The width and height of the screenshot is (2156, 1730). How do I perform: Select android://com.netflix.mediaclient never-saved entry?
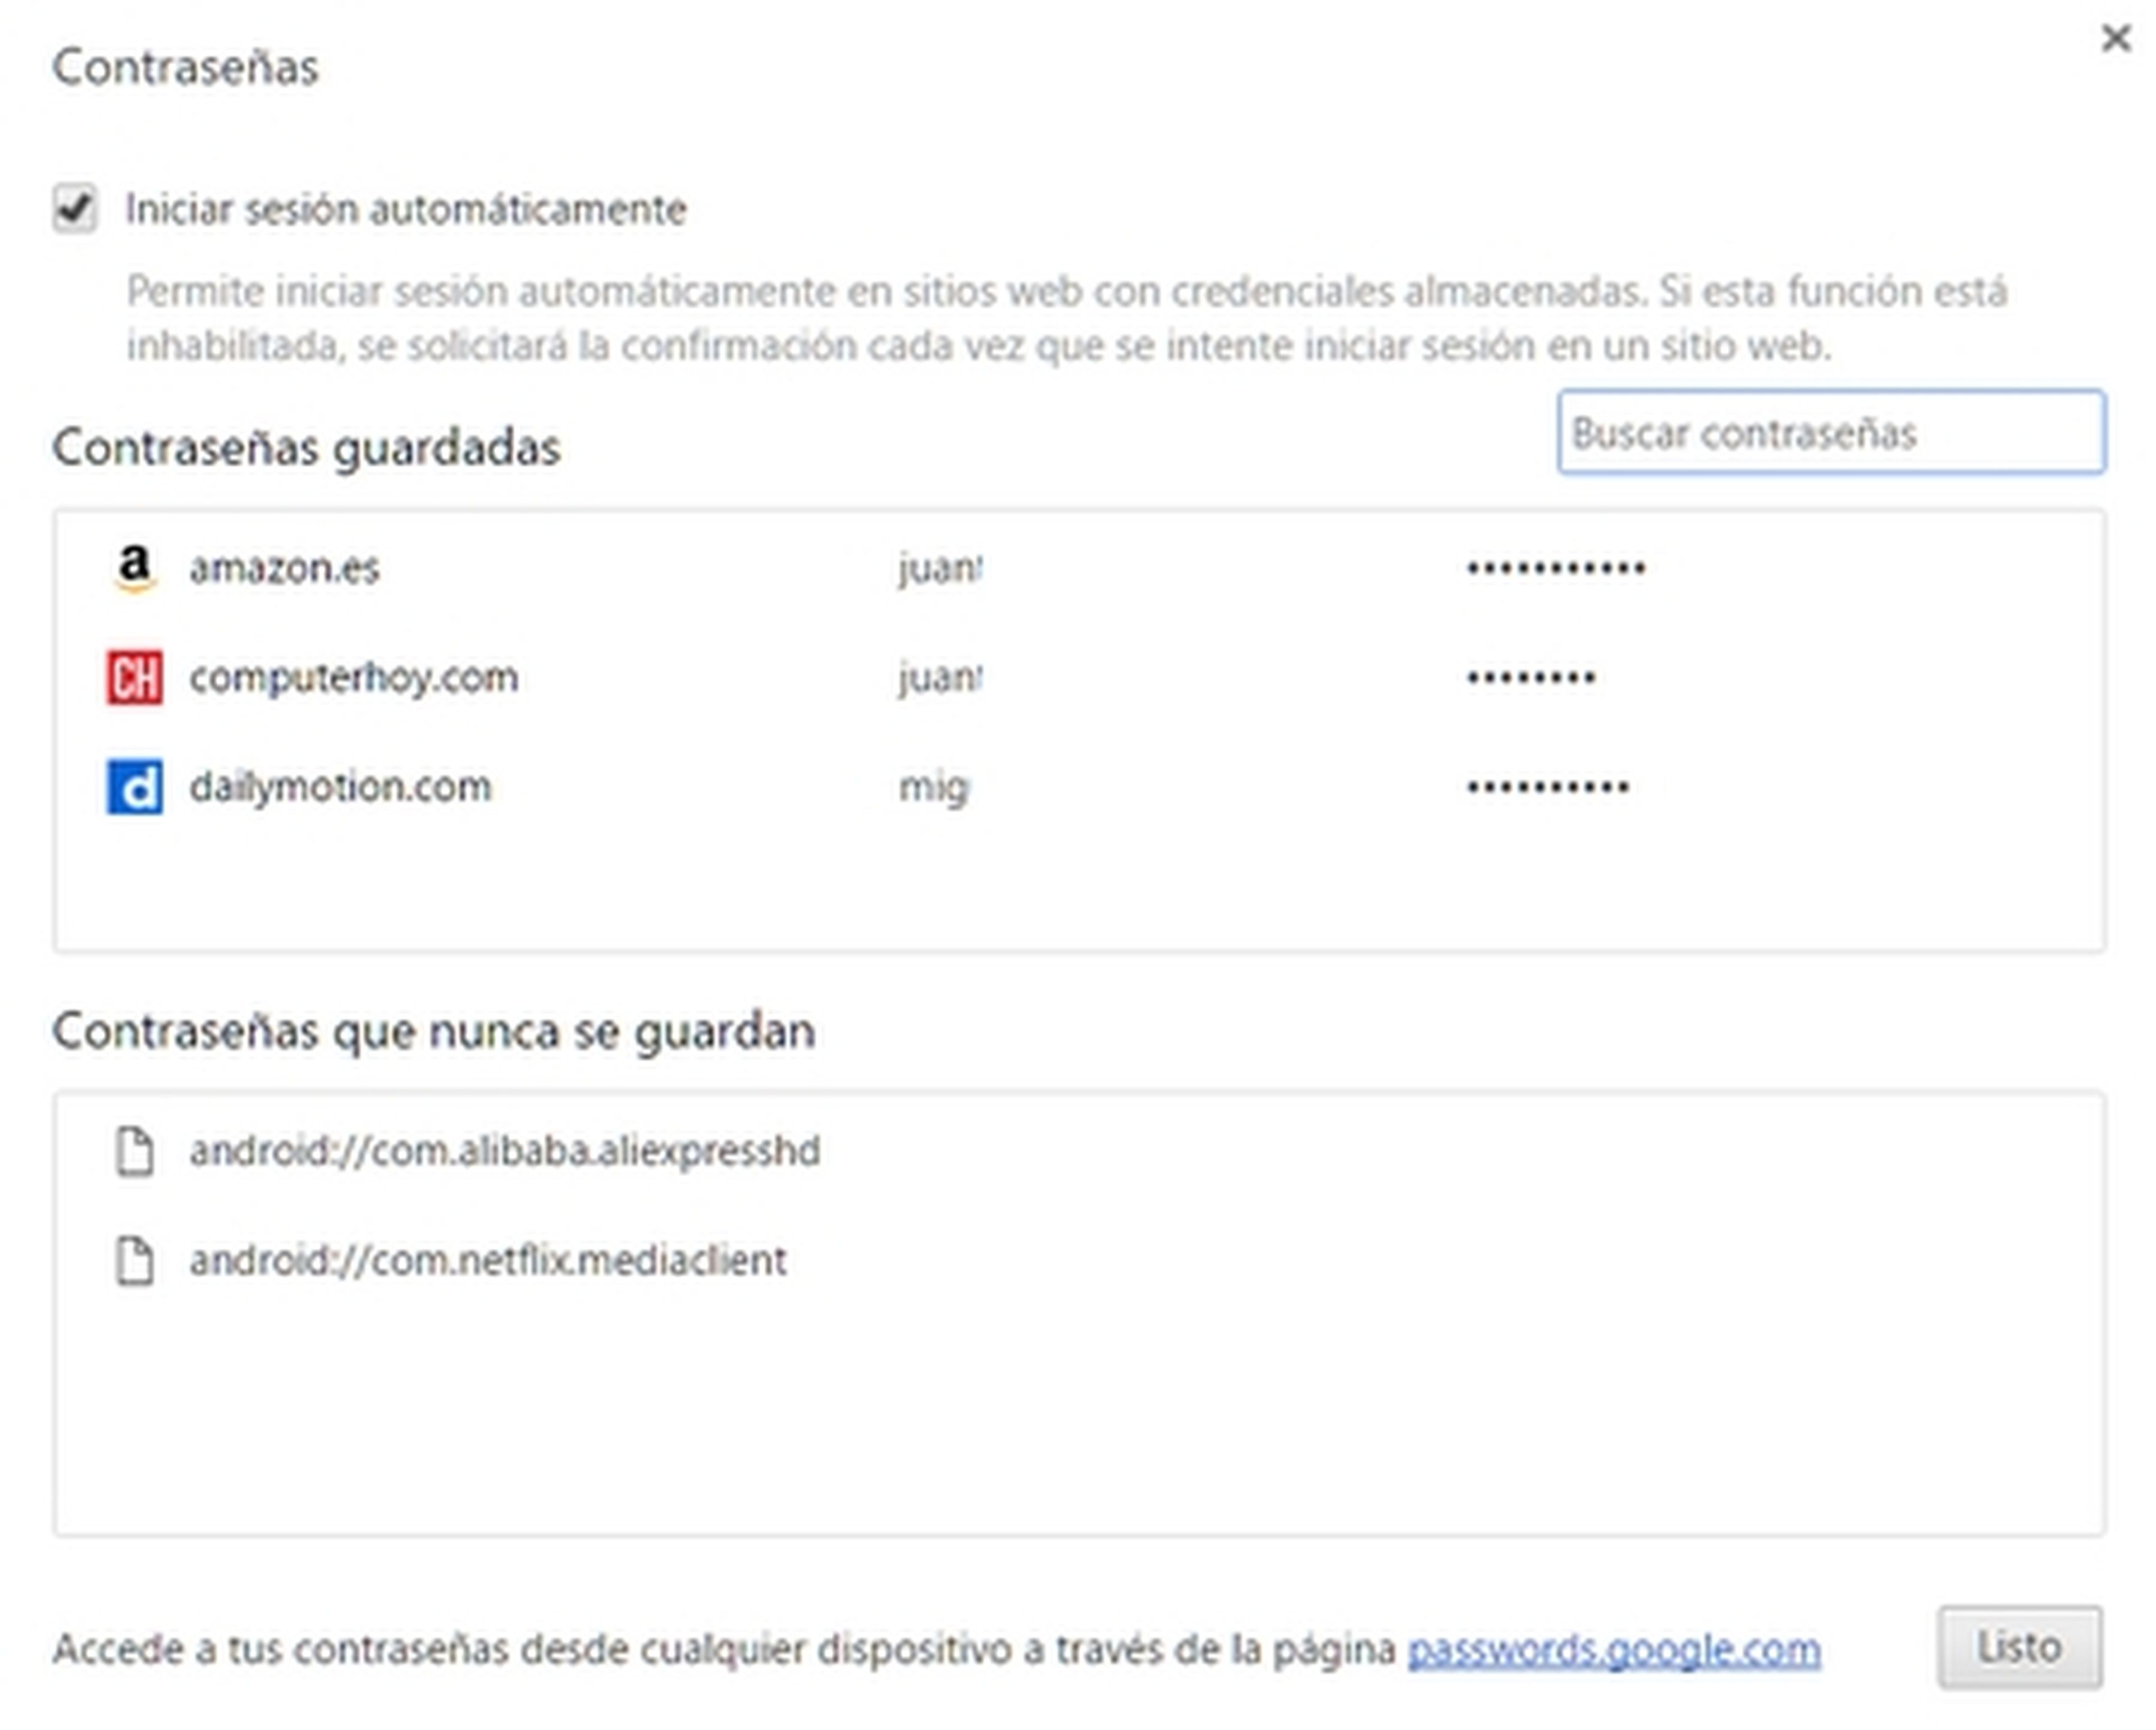point(488,1261)
